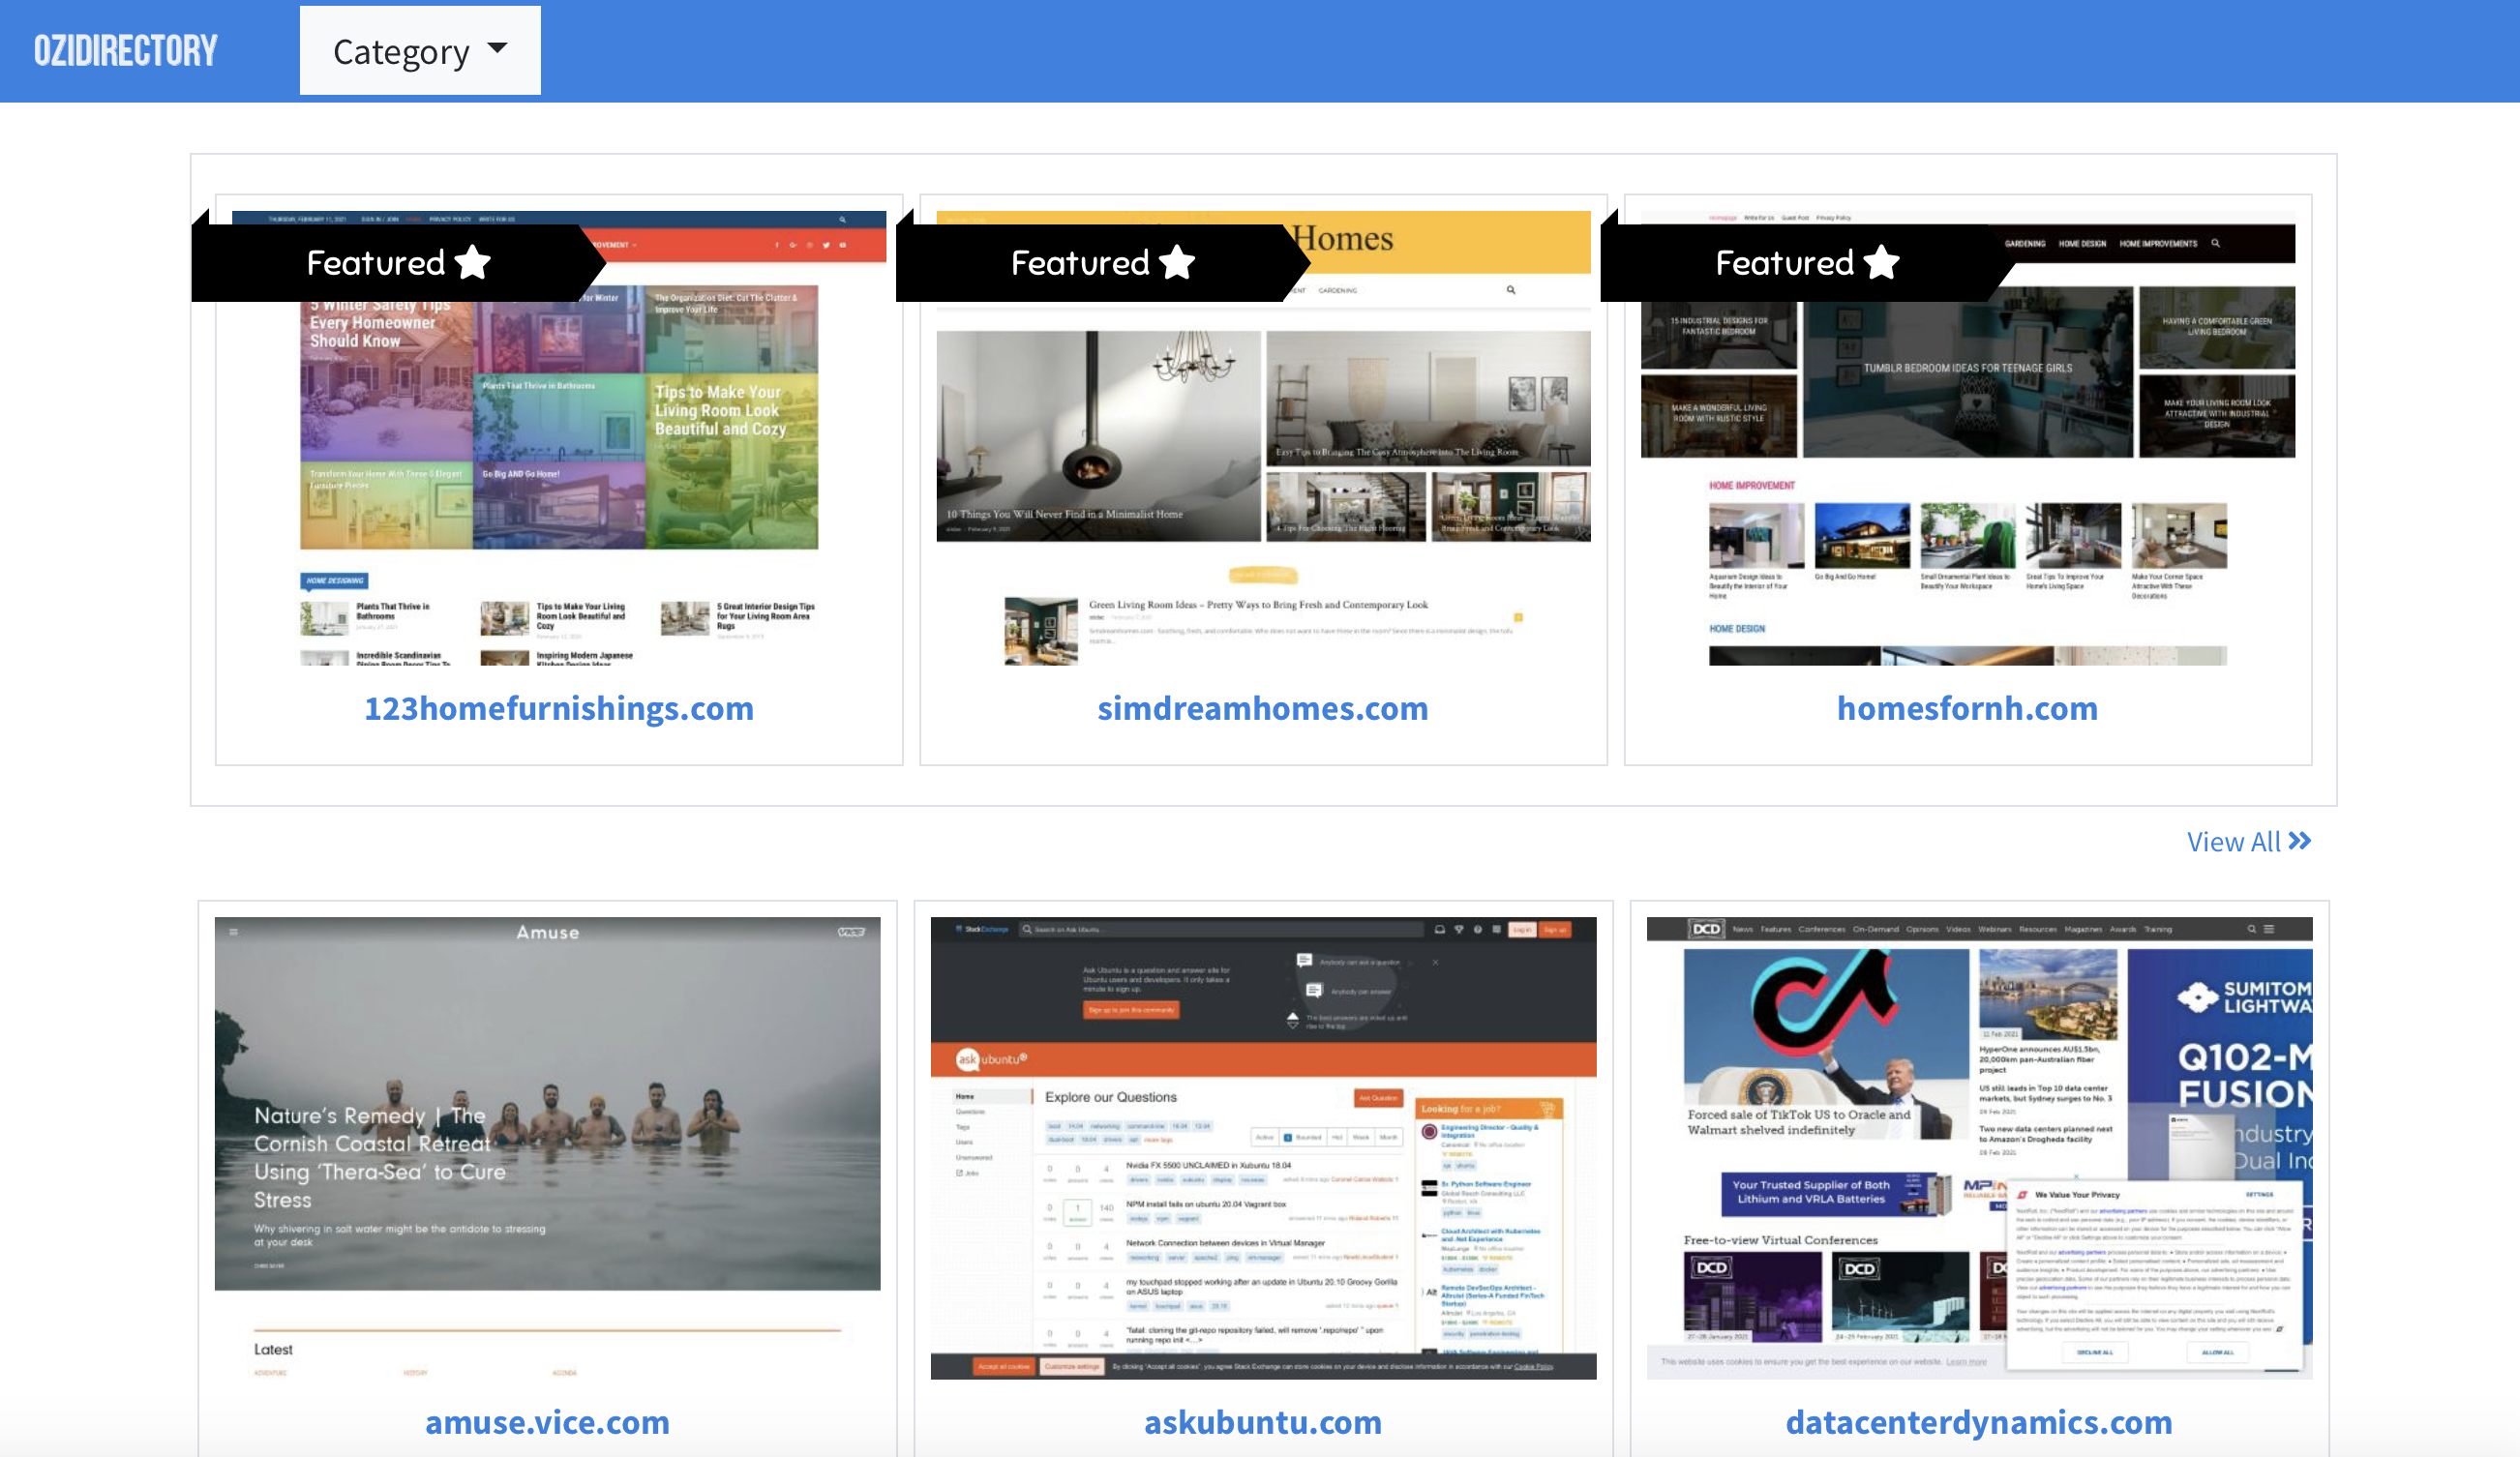Open the 123homefurnishings.com link

[558, 708]
